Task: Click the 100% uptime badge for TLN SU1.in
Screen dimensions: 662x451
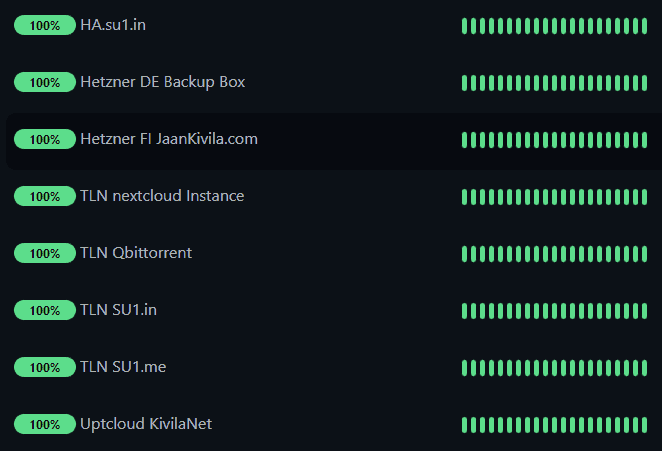Action: 45,310
